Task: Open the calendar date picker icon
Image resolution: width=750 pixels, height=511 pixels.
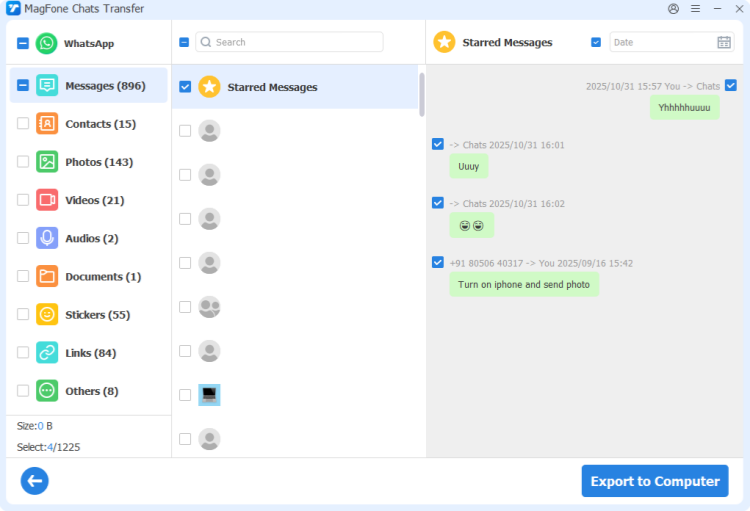Action: click(x=724, y=42)
